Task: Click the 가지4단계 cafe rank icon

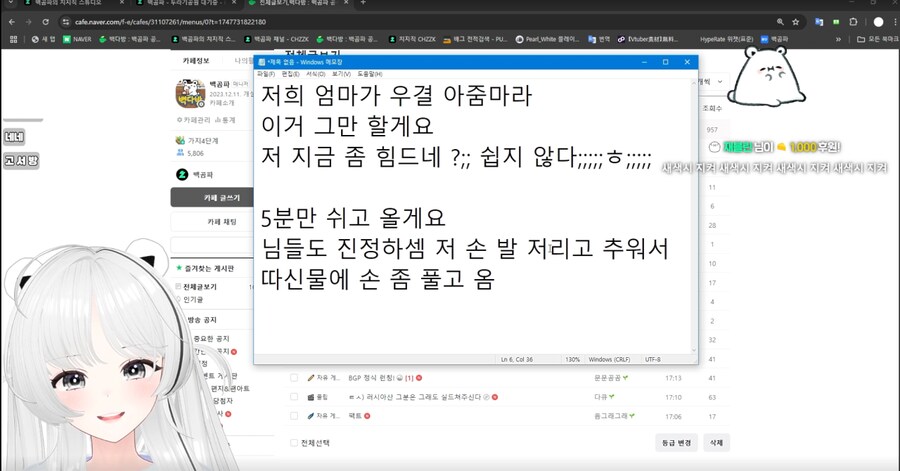Action: (180, 141)
